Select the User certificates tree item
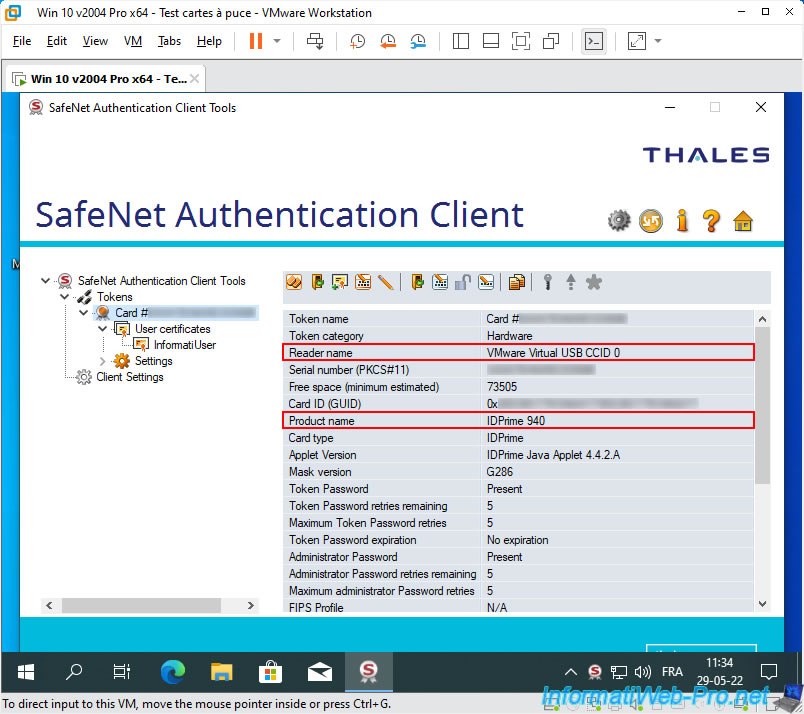 172,329
